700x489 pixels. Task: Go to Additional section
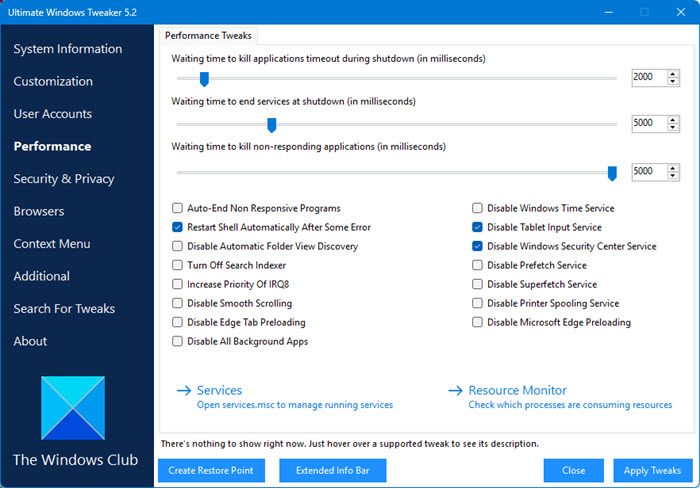[x=42, y=276]
